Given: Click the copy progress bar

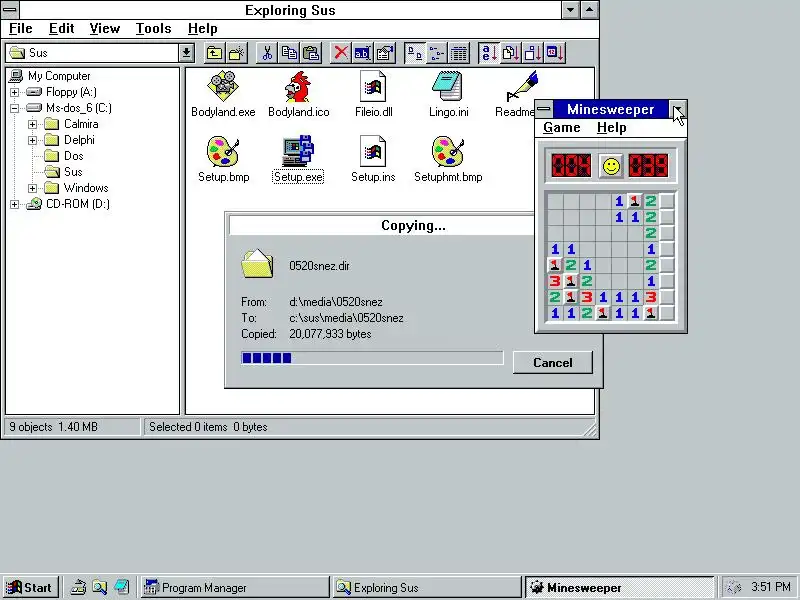Looking at the screenshot, I should point(372,358).
